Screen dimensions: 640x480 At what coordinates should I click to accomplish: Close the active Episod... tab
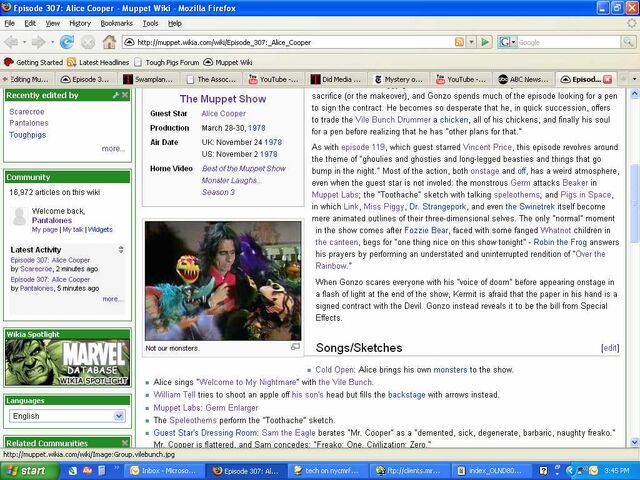(x=607, y=79)
